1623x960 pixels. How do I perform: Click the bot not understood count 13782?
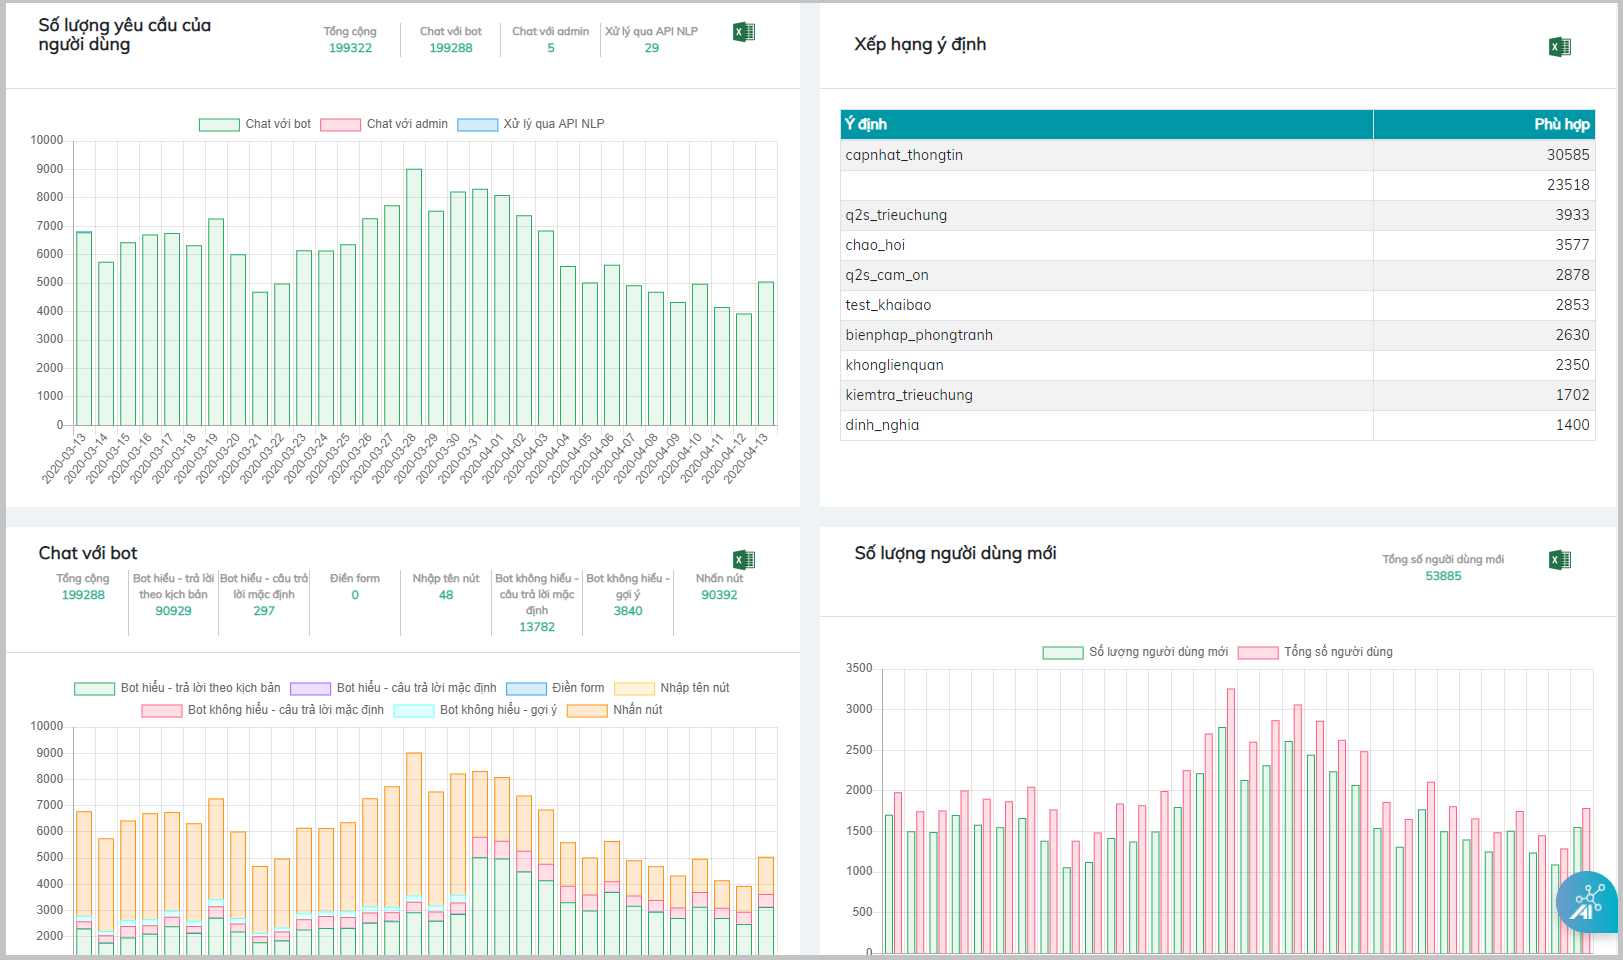tap(537, 627)
